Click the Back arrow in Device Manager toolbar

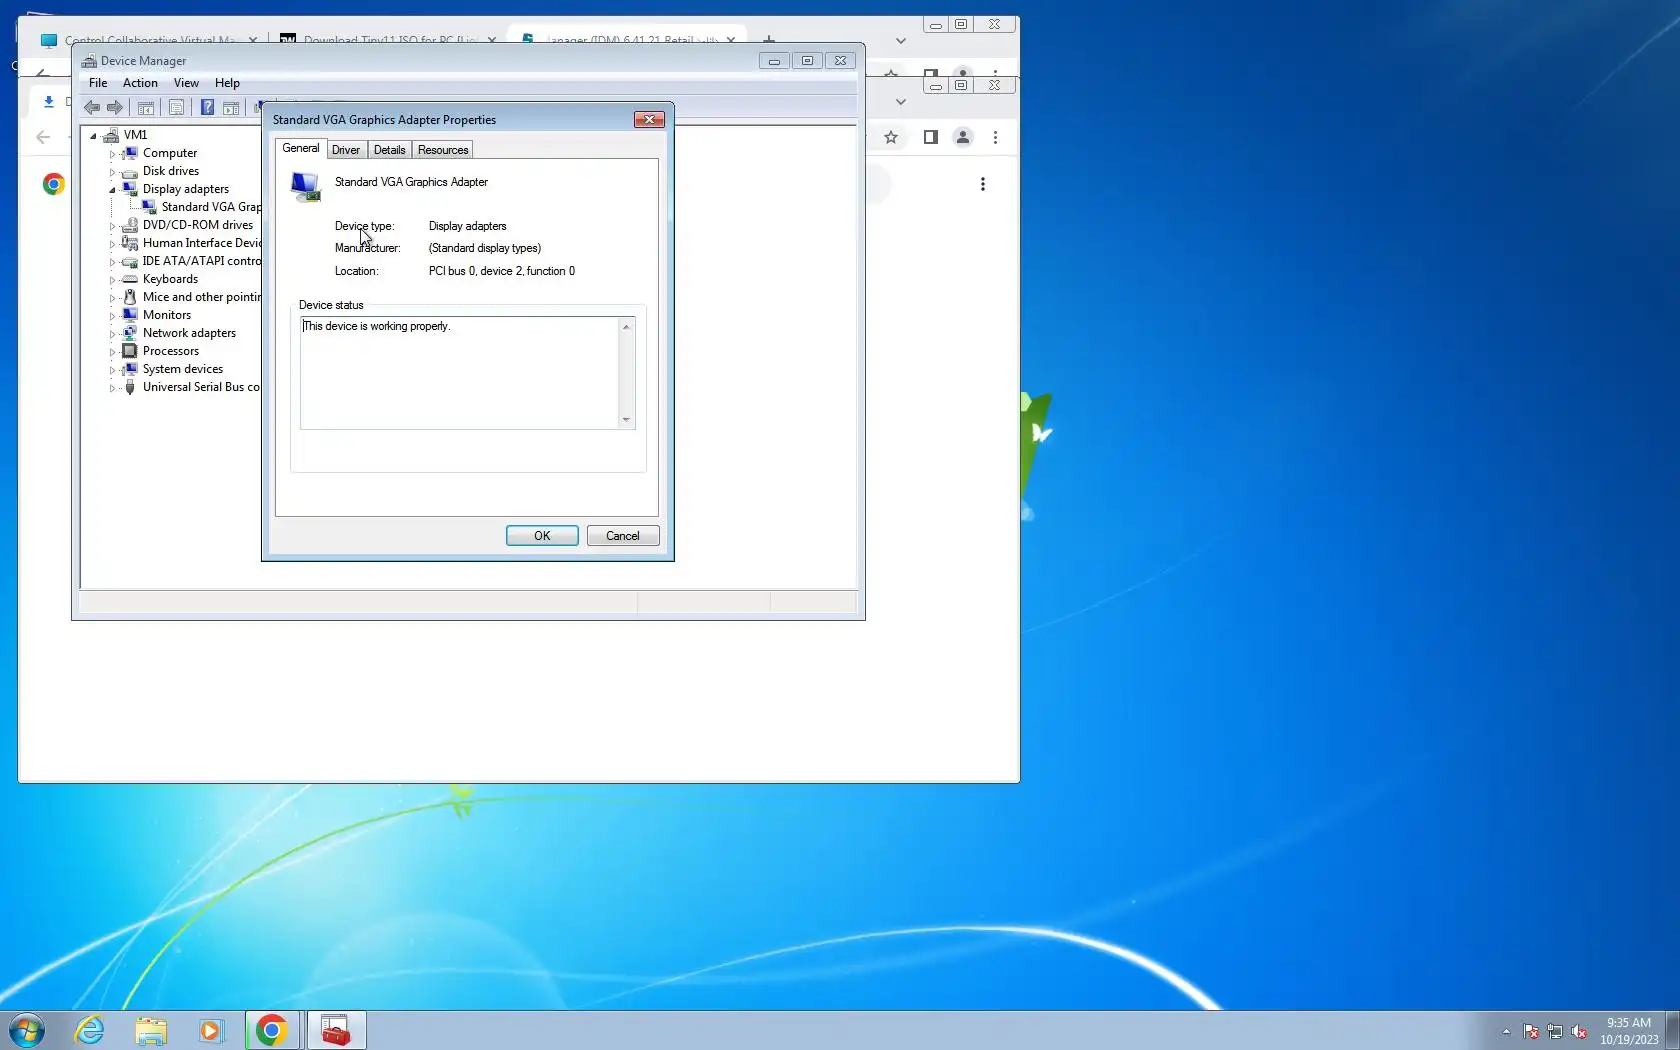[92, 108]
